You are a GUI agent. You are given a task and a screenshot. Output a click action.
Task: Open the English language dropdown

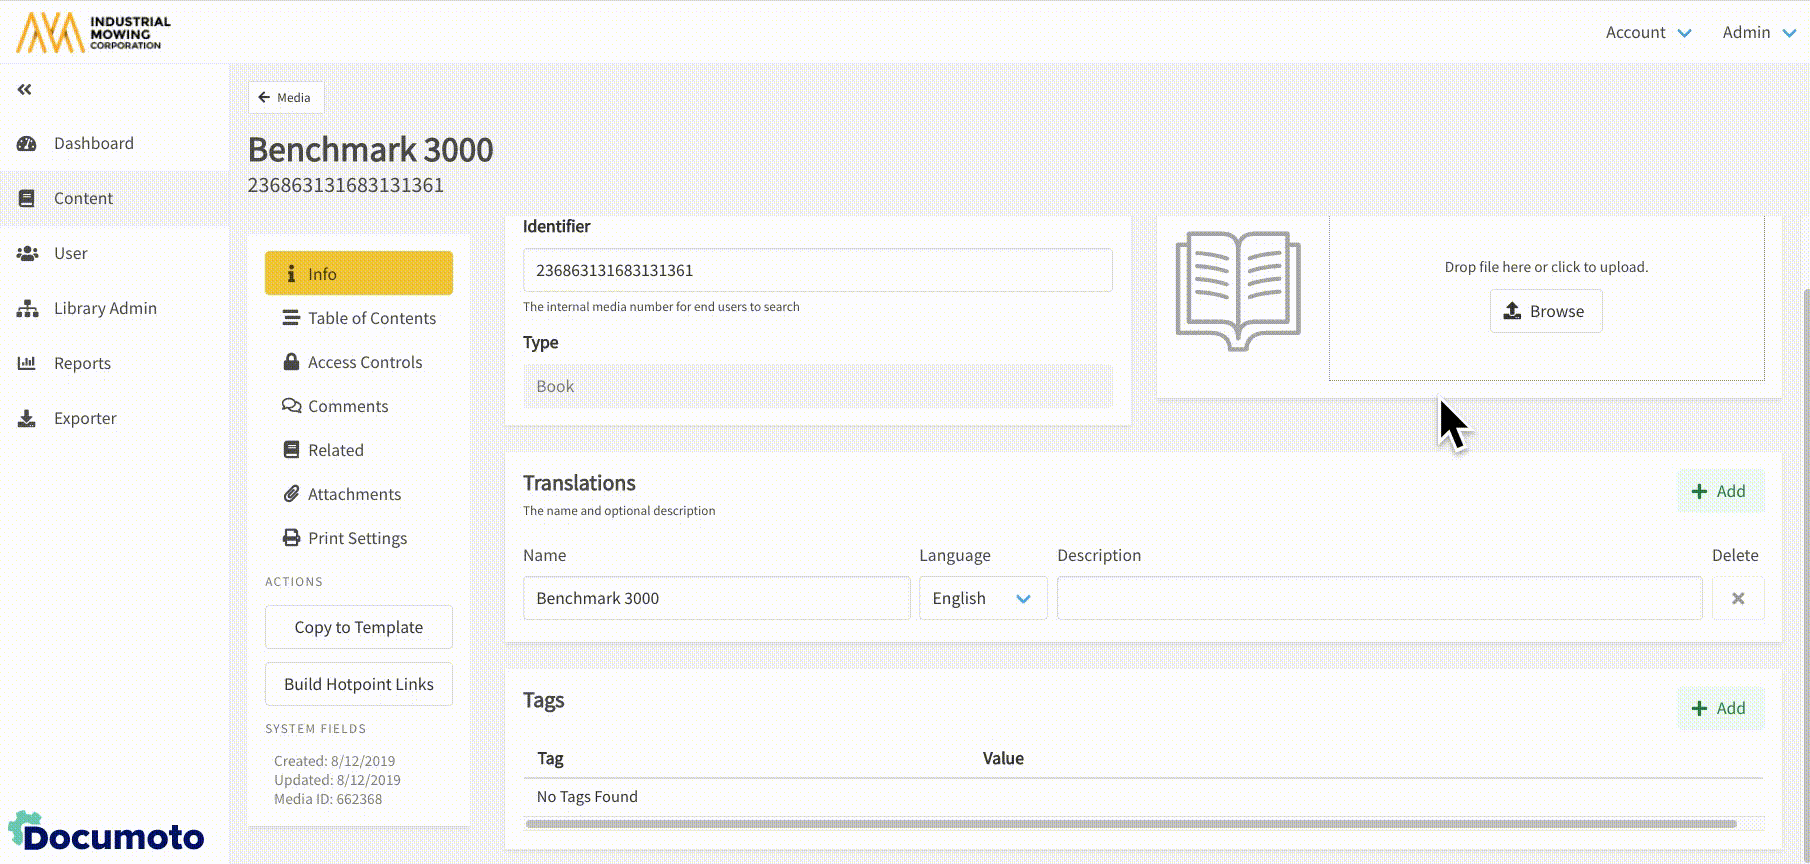pyautogui.click(x=982, y=598)
